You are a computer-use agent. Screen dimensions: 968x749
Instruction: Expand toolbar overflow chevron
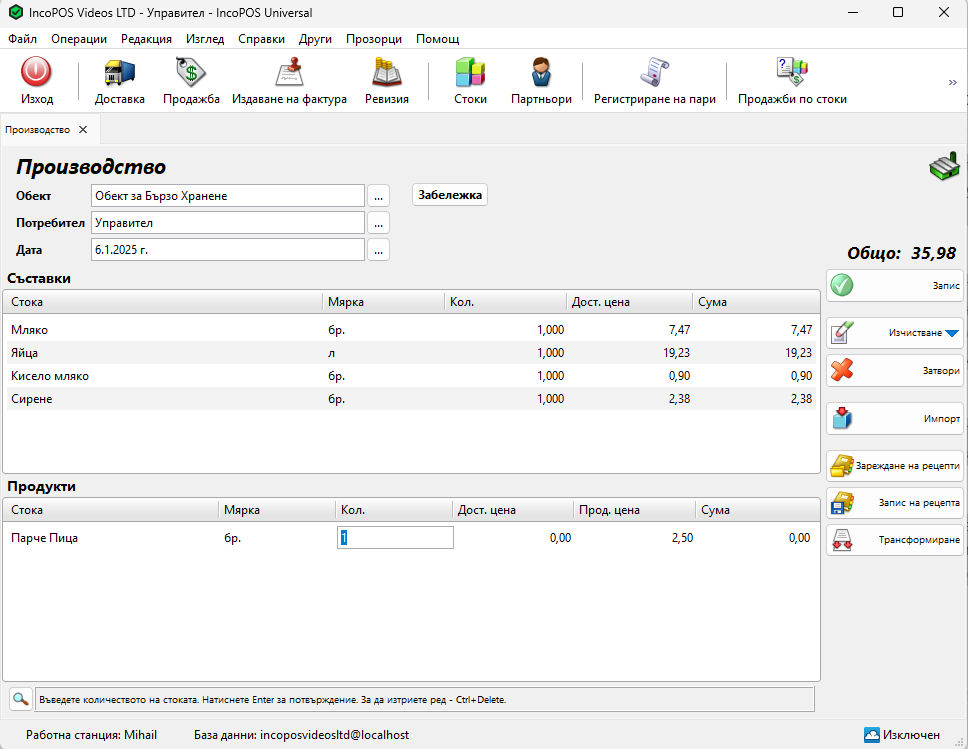(953, 83)
